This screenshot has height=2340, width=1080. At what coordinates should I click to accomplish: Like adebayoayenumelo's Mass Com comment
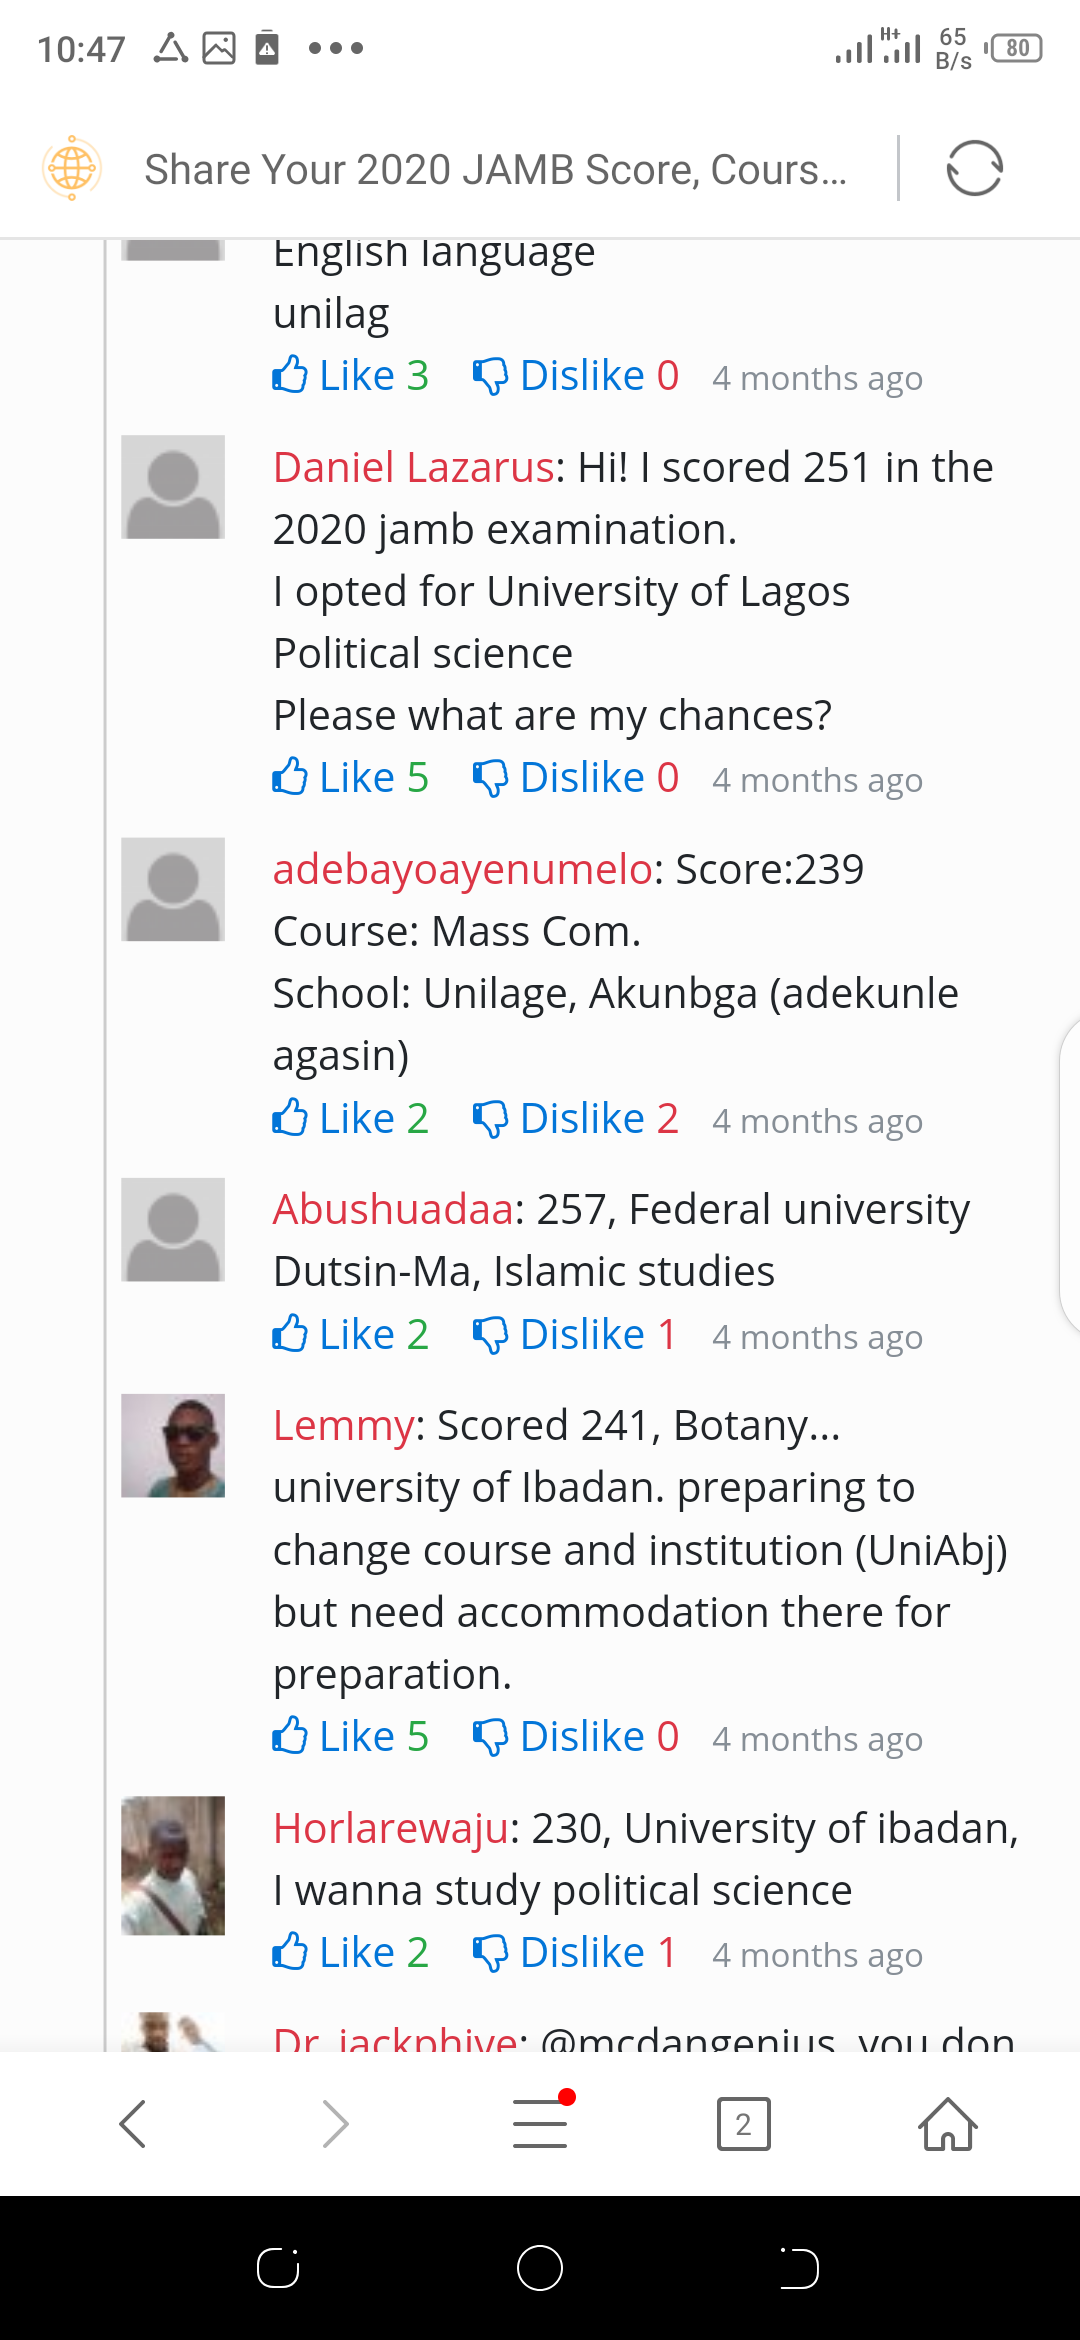coord(350,1119)
